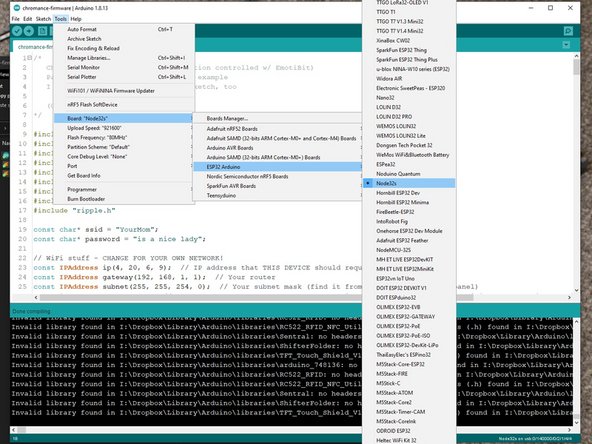Screen dimensions: 592x444
Task: Expand Arduino AVR Boards submenu
Action: (x=278, y=148)
